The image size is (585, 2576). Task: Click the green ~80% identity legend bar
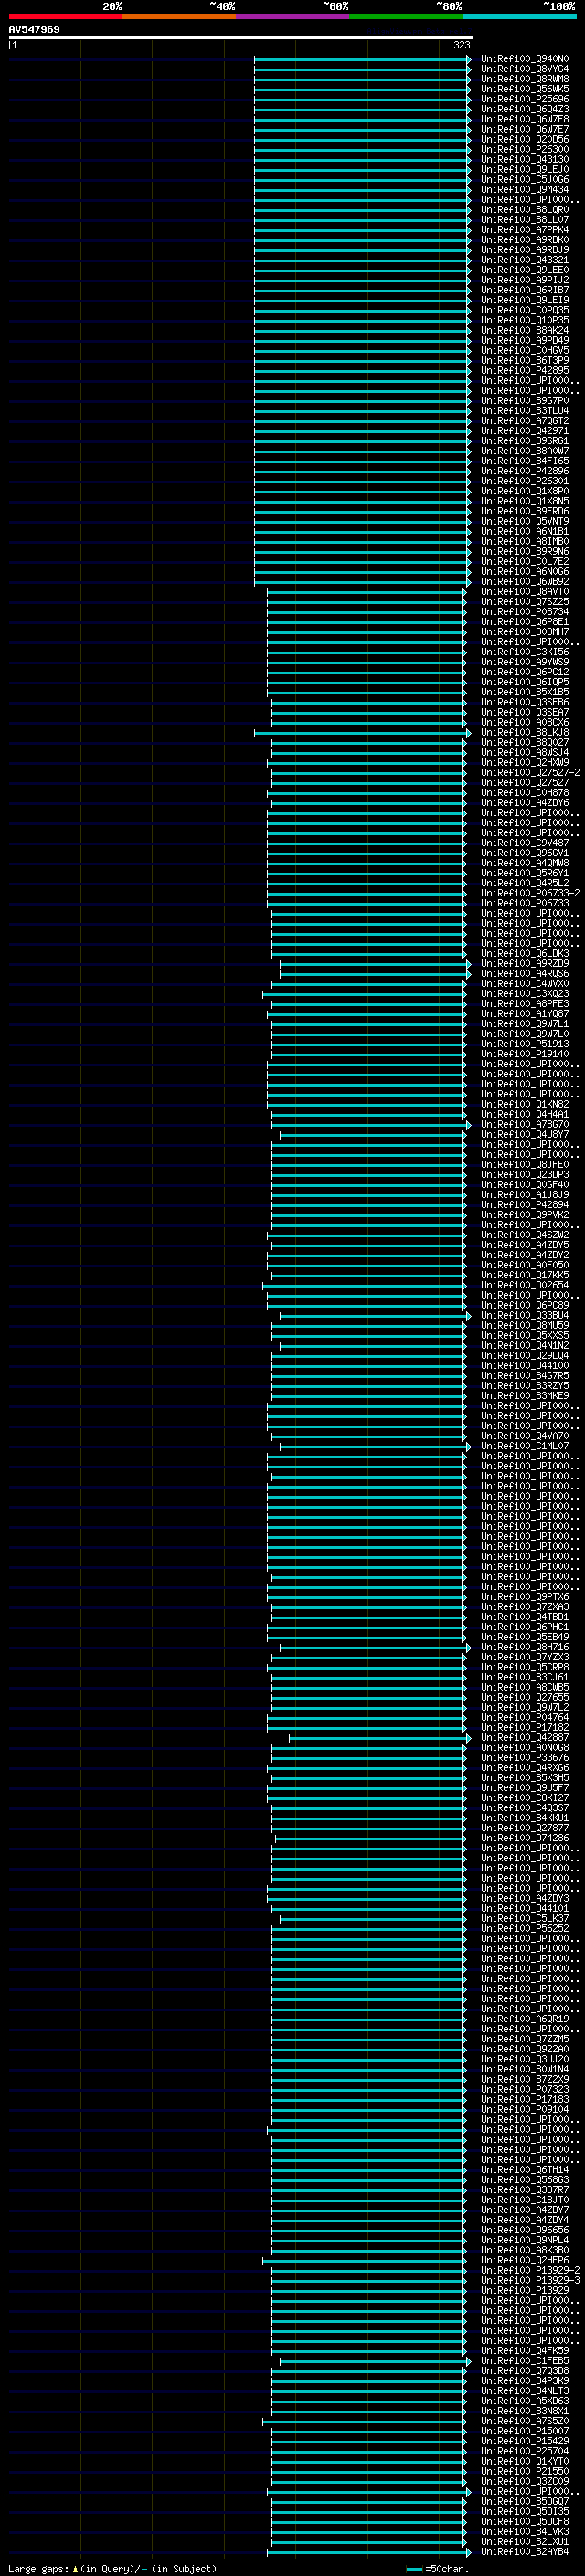click(406, 16)
